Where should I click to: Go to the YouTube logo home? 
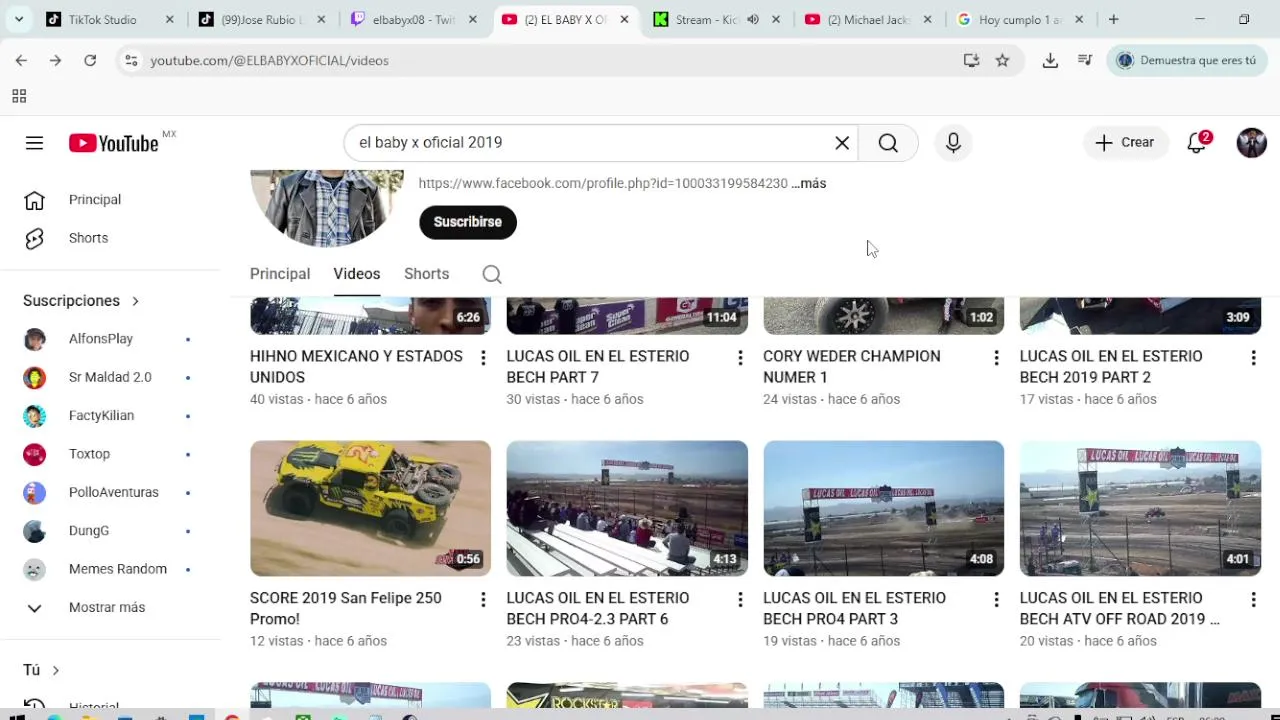[x=114, y=143]
